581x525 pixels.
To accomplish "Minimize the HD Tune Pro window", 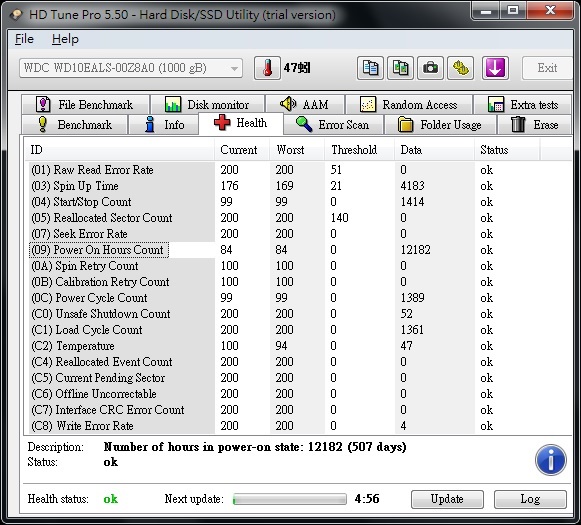I will pos(486,11).
